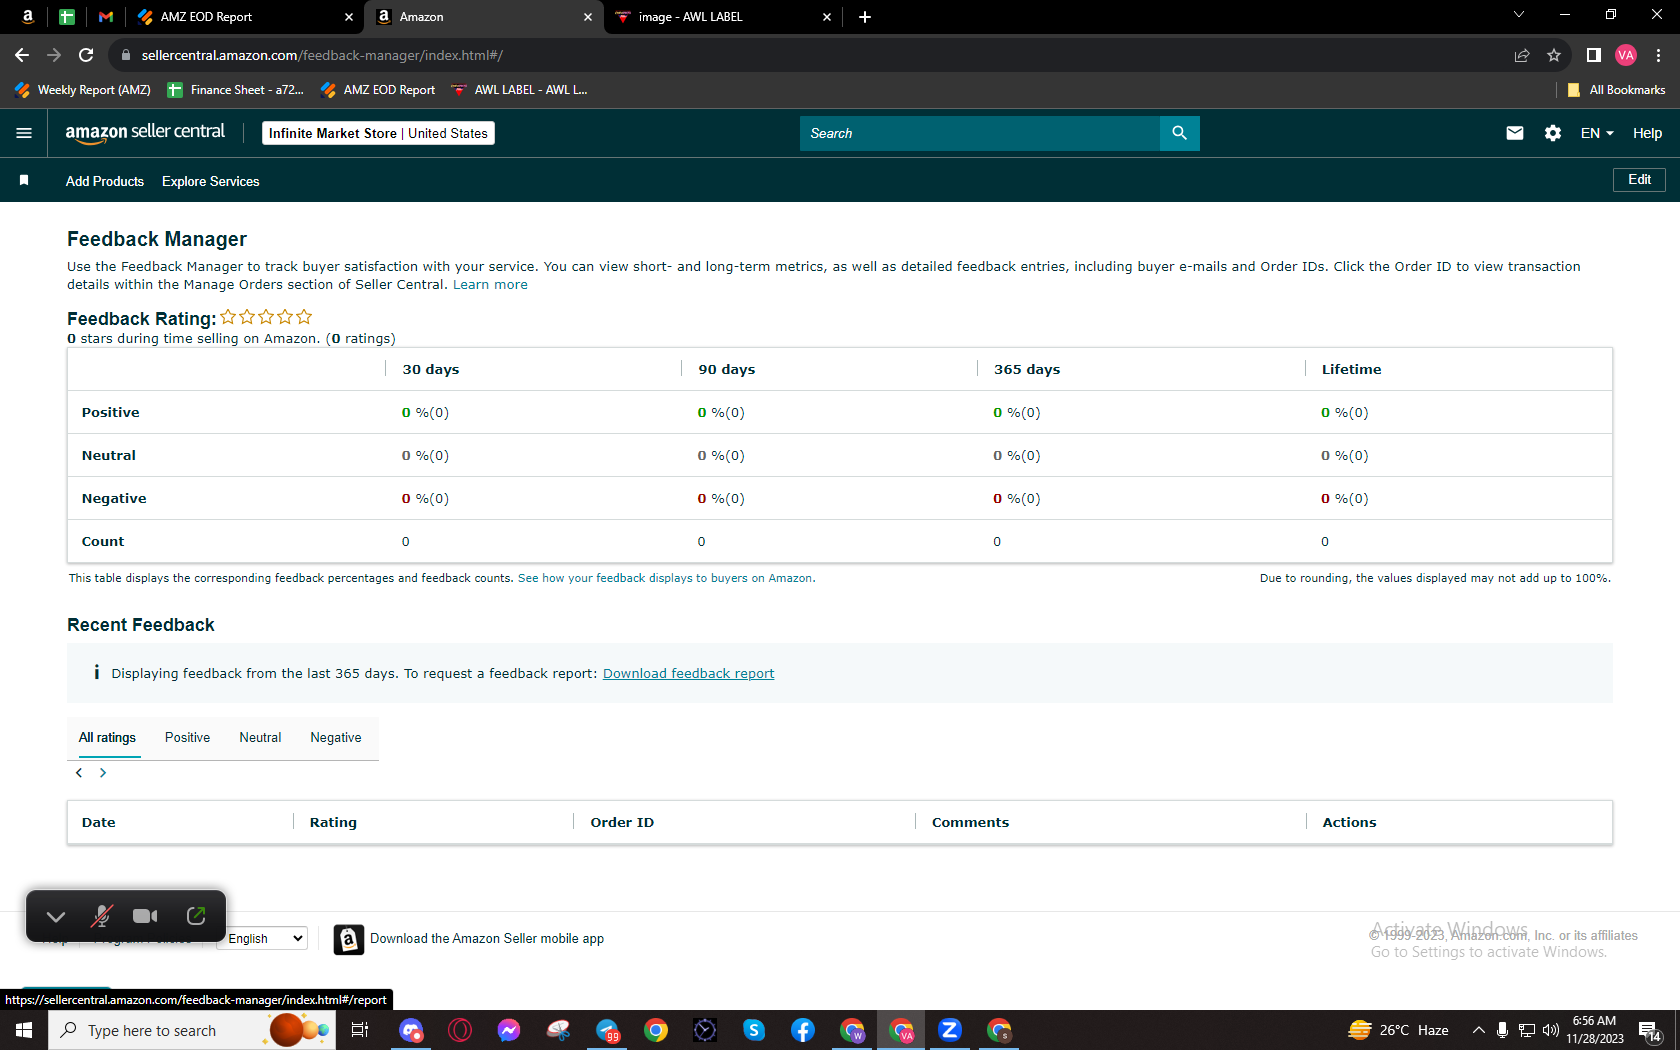Screen dimensions: 1680x1050
Task: Click the share screen icon in overlay
Action: point(196,916)
